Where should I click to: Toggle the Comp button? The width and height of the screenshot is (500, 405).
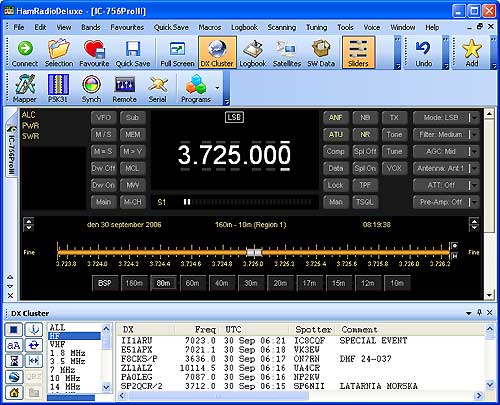(336, 151)
